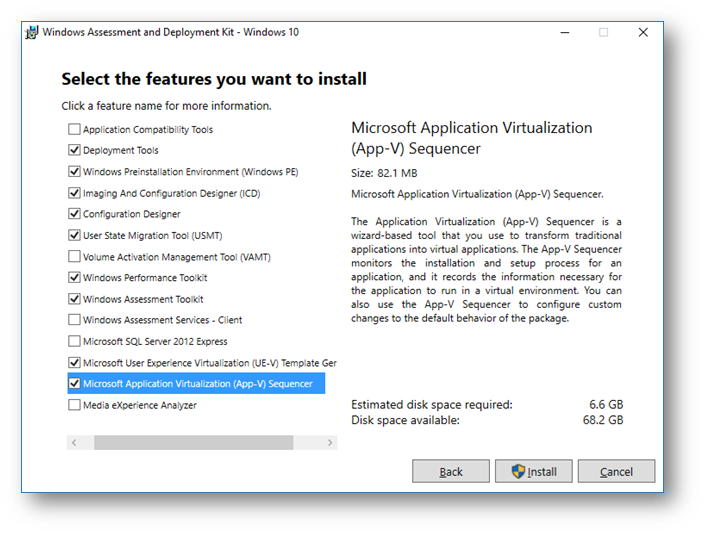
Task: Cancel the ADK setup
Action: [616, 471]
